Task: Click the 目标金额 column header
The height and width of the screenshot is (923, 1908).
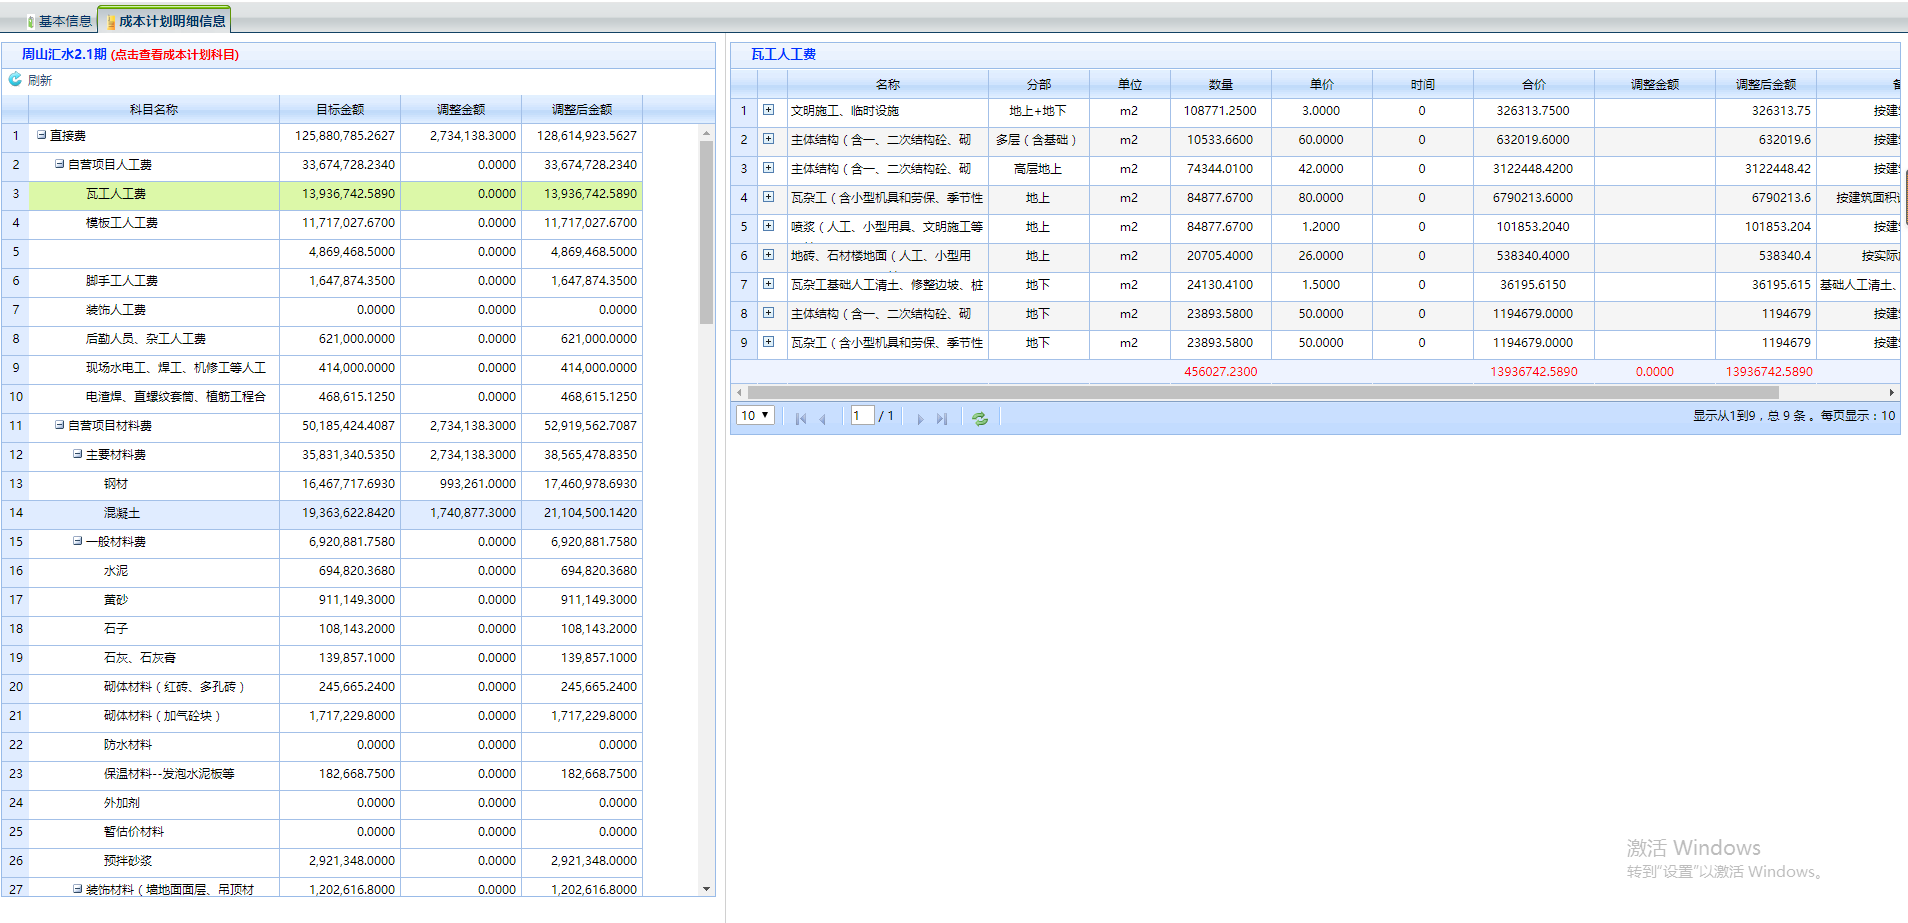Action: [340, 110]
